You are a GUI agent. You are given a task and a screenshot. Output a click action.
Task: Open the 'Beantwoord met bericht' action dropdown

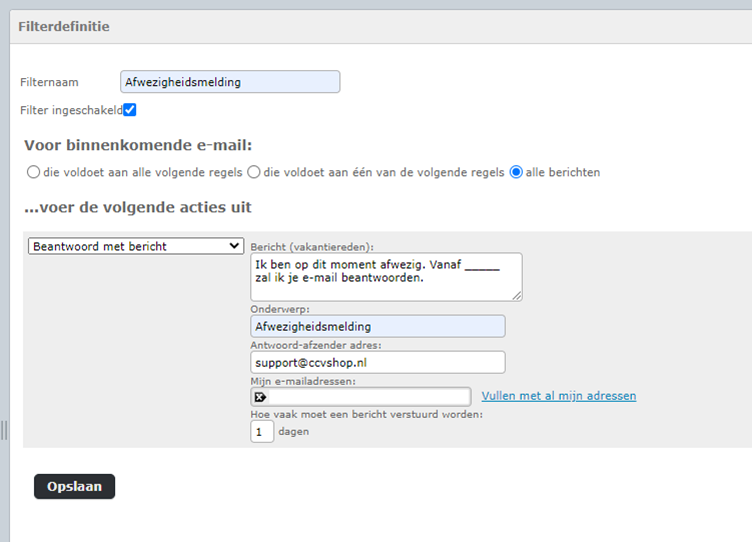point(135,246)
